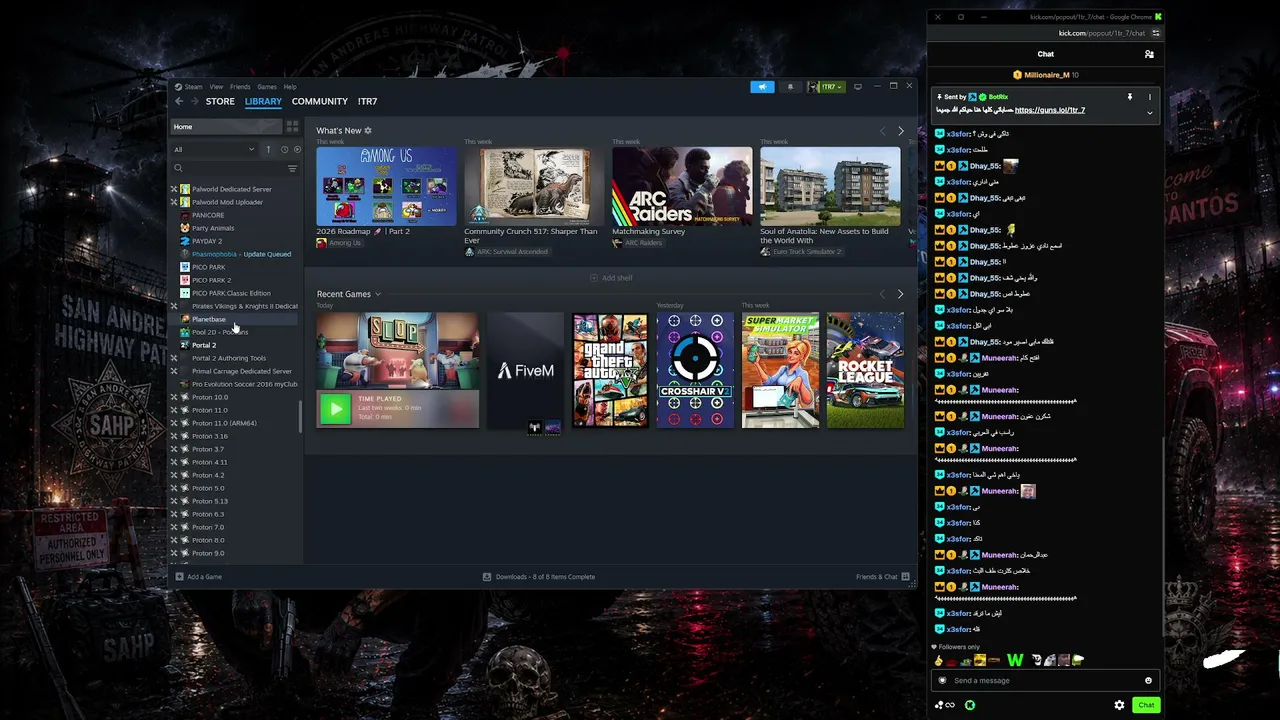This screenshot has height=720, width=1280.
Task: Expand the Recent Games shelf dropdown
Action: 378,294
